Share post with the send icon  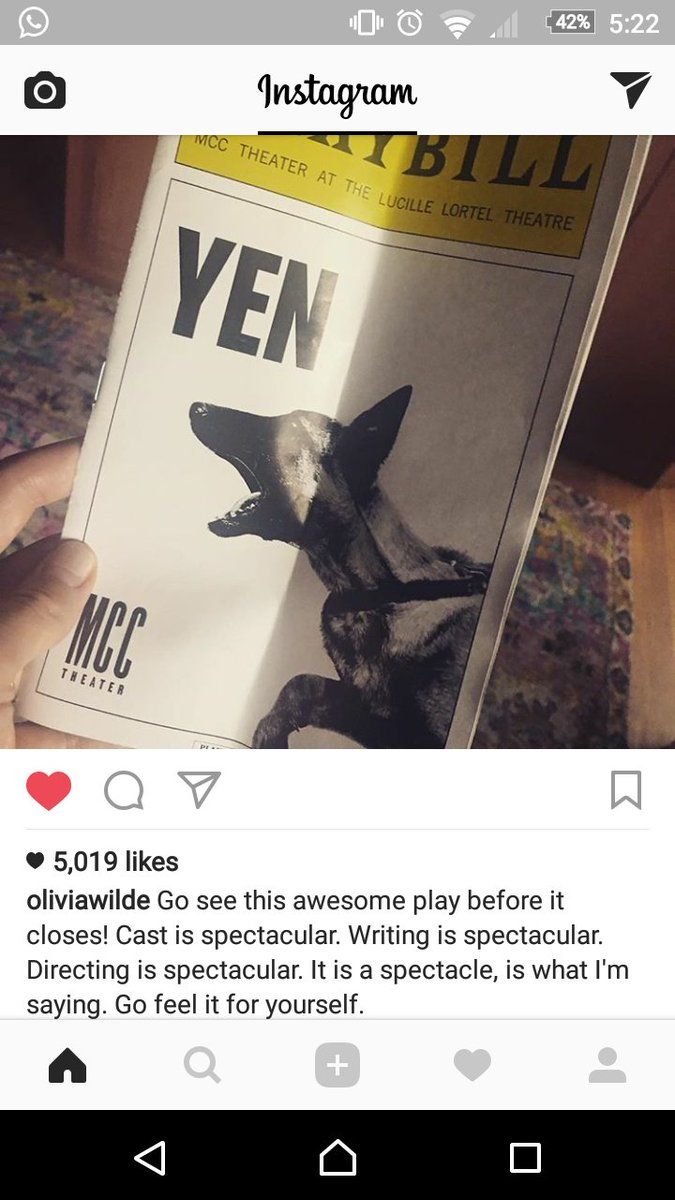(198, 789)
